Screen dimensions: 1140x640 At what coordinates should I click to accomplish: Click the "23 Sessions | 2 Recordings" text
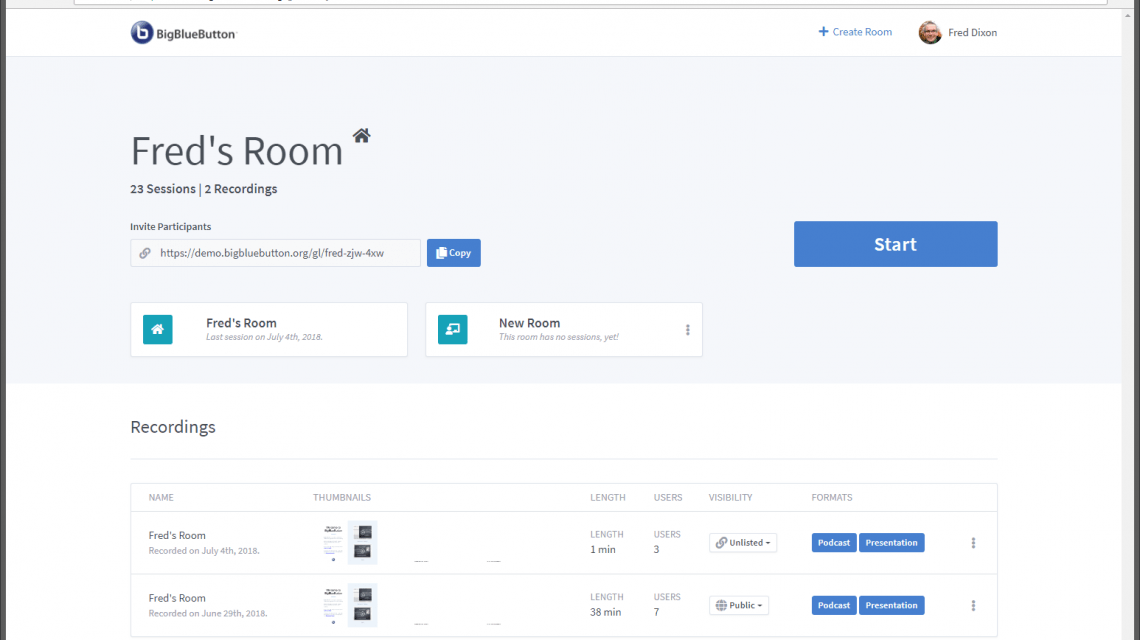point(204,189)
